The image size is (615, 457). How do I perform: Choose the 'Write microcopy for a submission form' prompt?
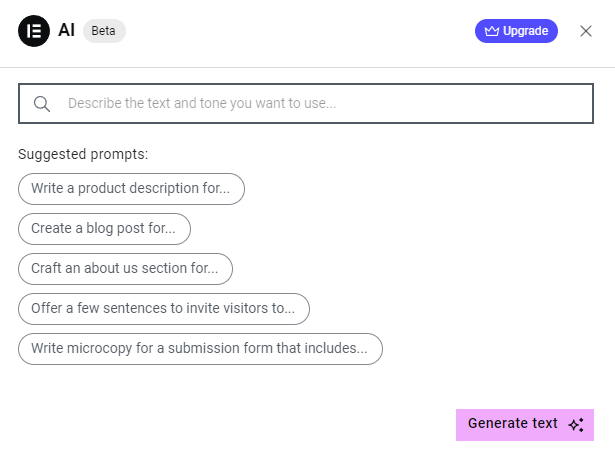click(200, 349)
